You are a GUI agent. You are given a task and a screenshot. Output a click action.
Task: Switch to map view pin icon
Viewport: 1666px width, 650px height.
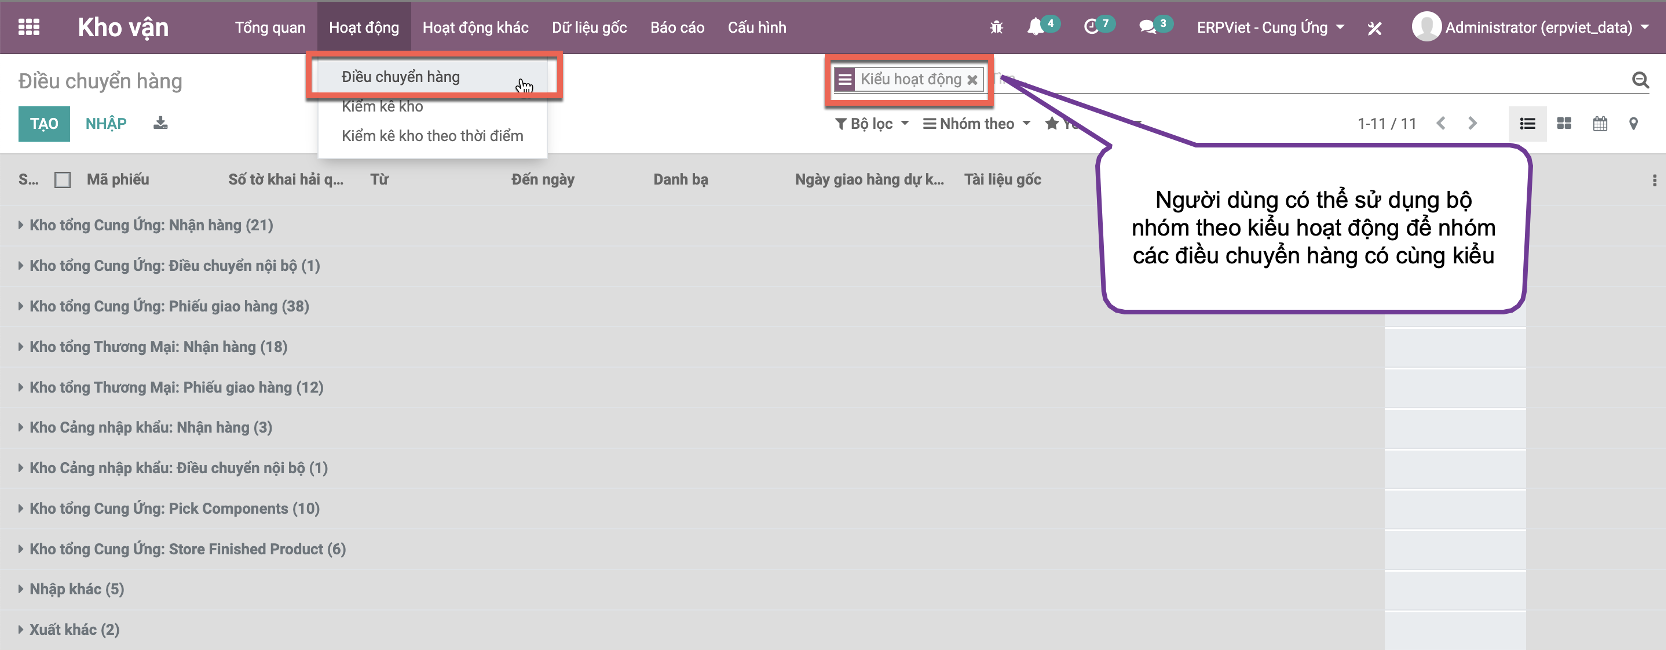pyautogui.click(x=1634, y=123)
